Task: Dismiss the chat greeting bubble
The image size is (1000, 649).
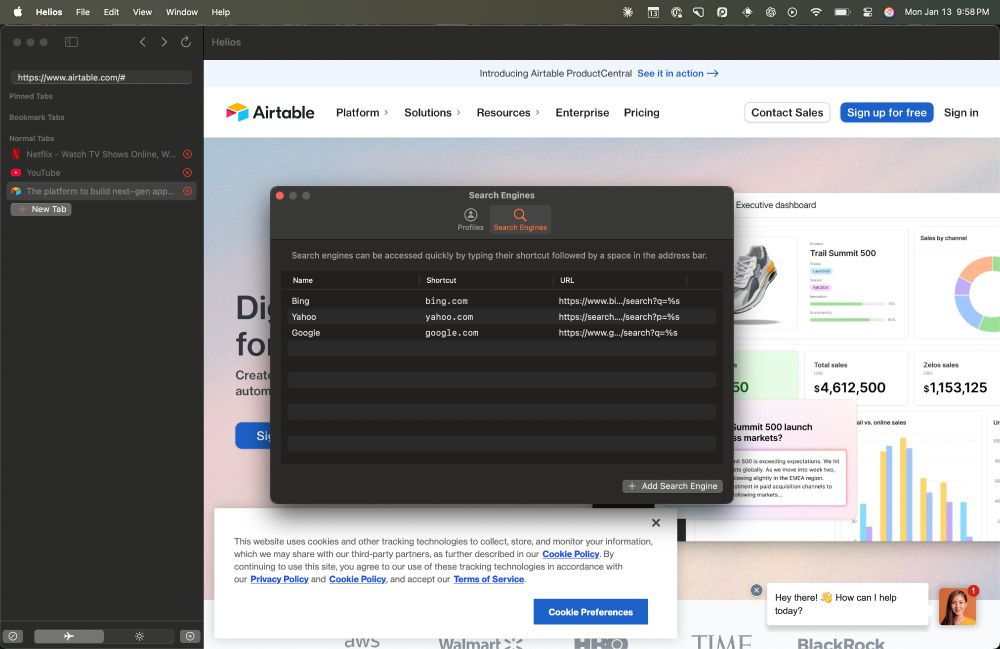Action: tap(756, 590)
